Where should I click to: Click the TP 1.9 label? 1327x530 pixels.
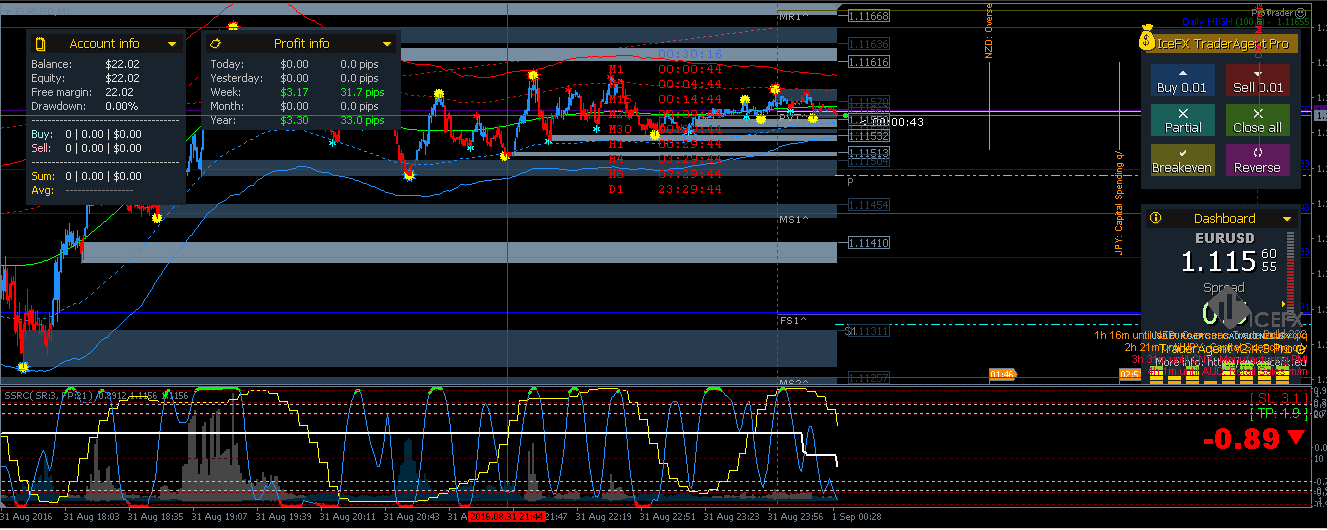(x=1278, y=413)
